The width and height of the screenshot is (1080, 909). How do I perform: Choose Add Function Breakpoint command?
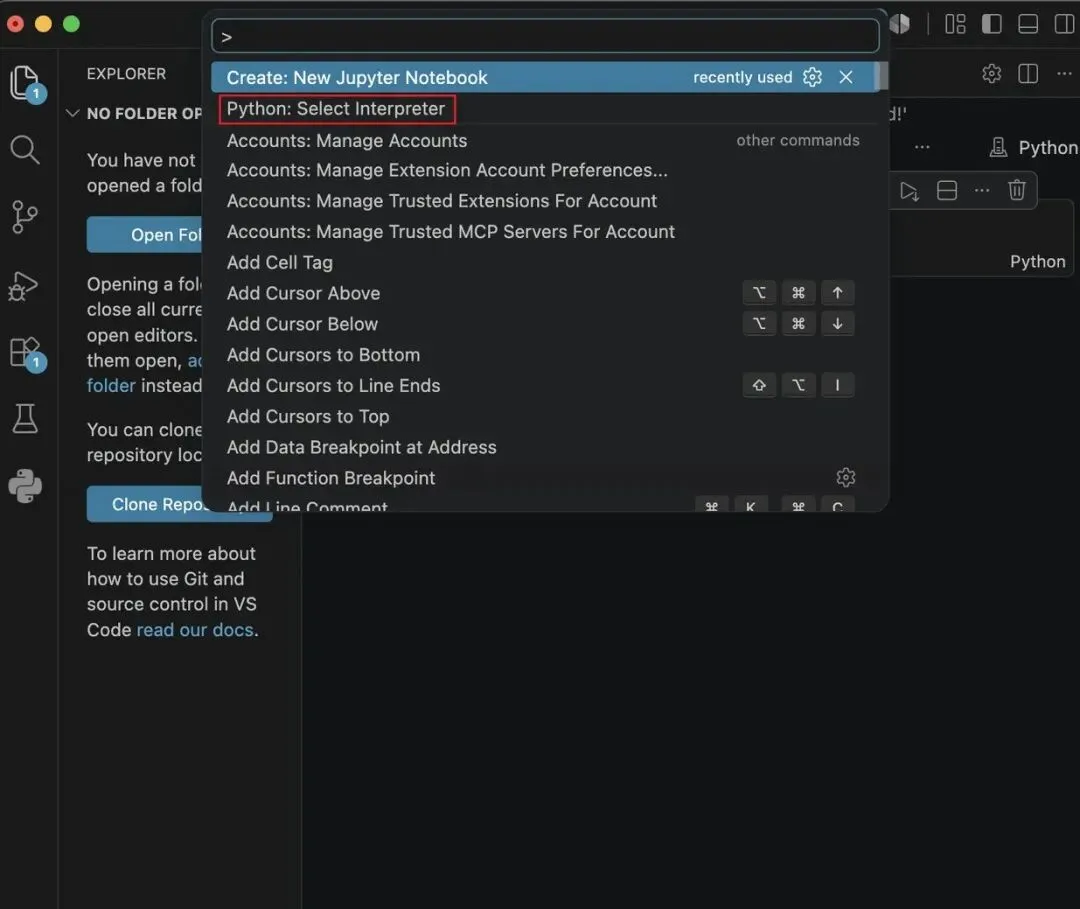[x=545, y=478]
